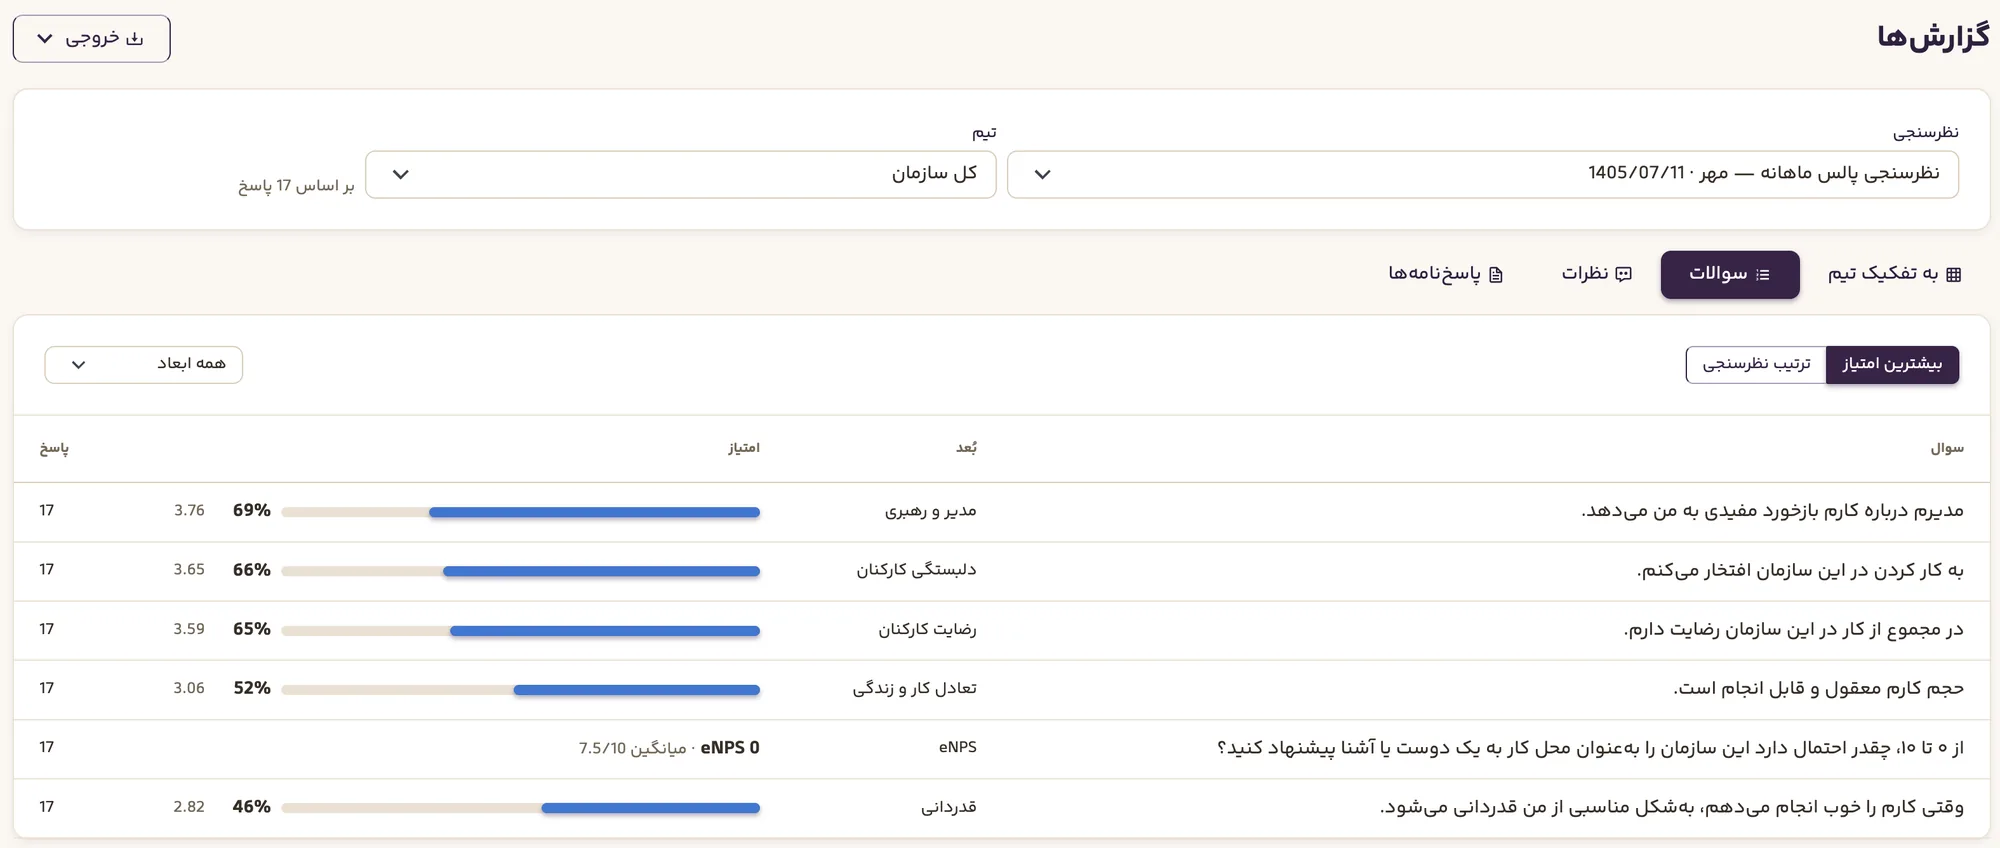Click the document icon beside پاسخ‌نامه‌ها
Screen dimensions: 2000x848
click(x=1496, y=274)
